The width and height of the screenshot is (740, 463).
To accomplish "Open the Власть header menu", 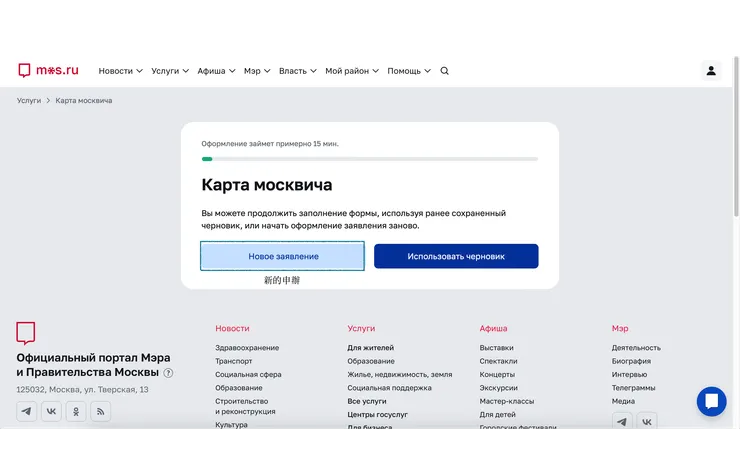I will [298, 71].
